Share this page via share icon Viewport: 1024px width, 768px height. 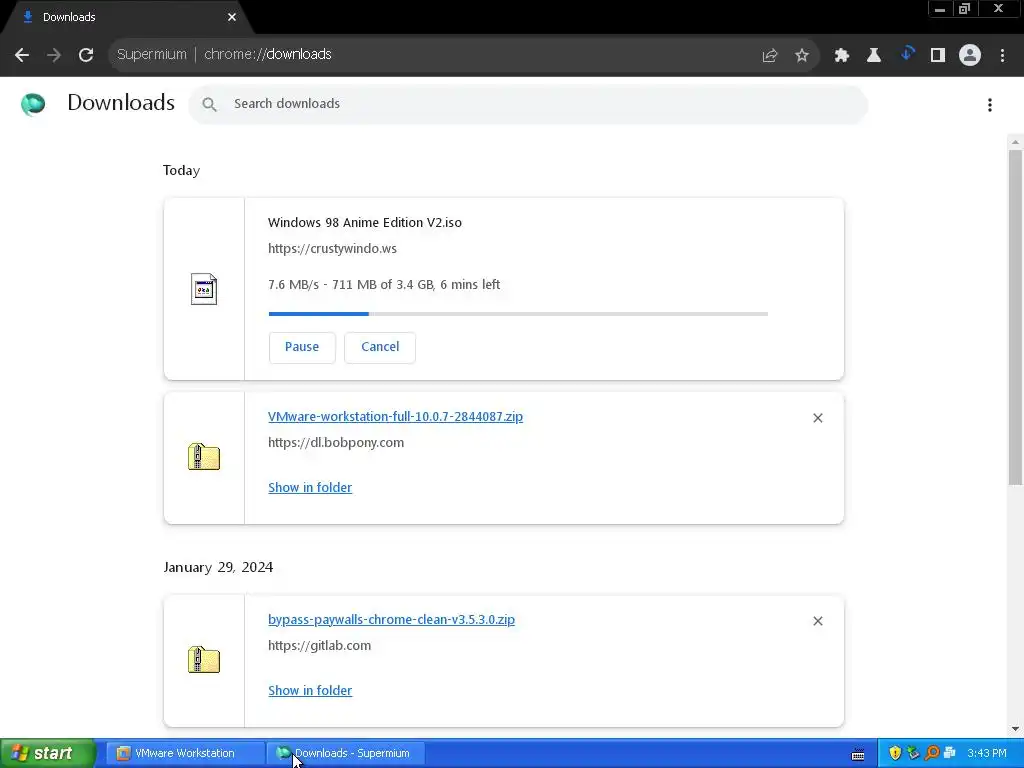click(770, 56)
